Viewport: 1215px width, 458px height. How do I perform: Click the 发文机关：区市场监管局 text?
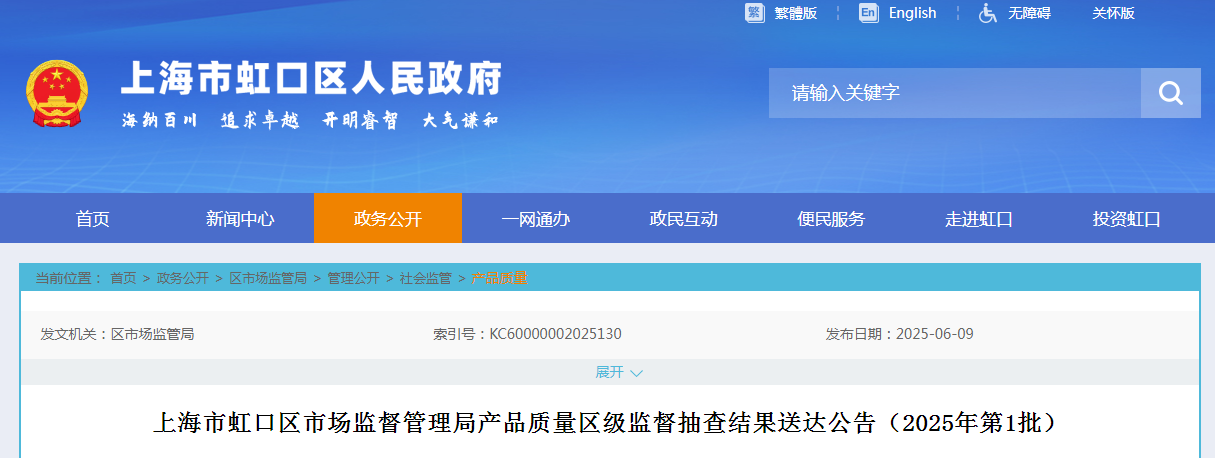click(117, 334)
